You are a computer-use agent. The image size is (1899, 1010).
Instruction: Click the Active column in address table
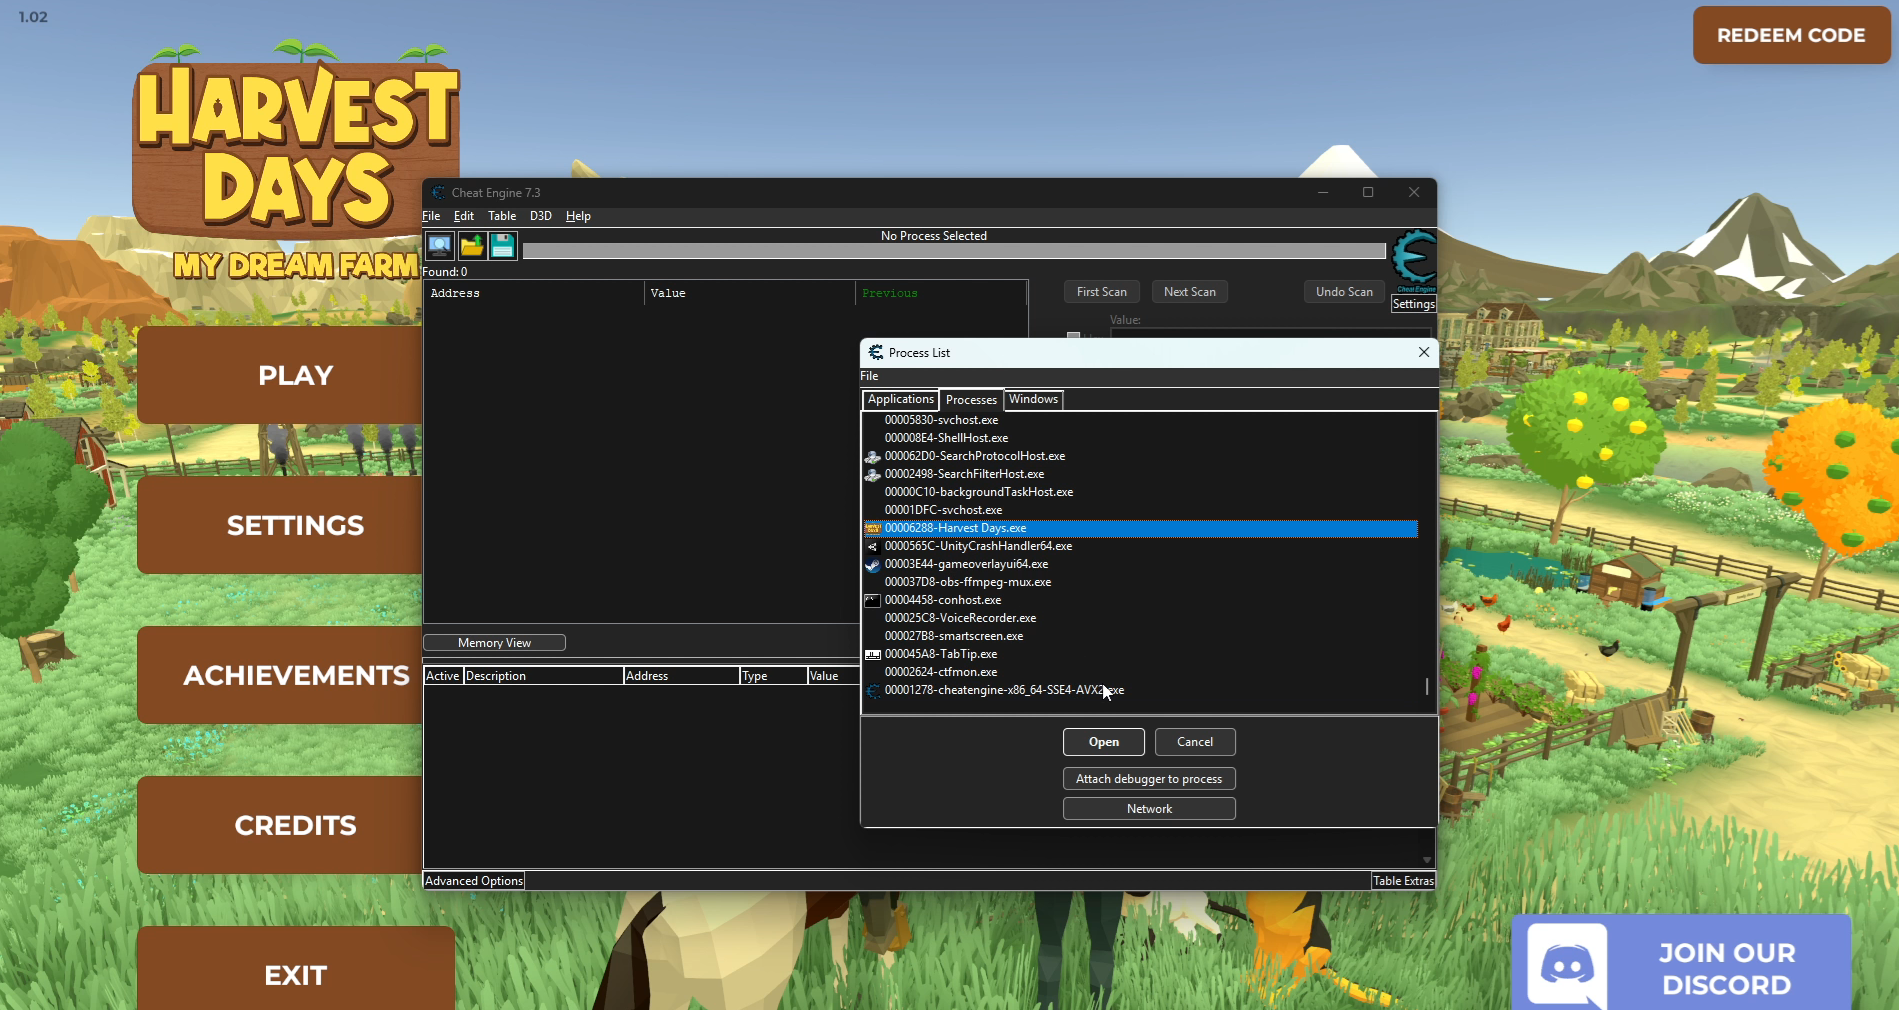point(442,676)
